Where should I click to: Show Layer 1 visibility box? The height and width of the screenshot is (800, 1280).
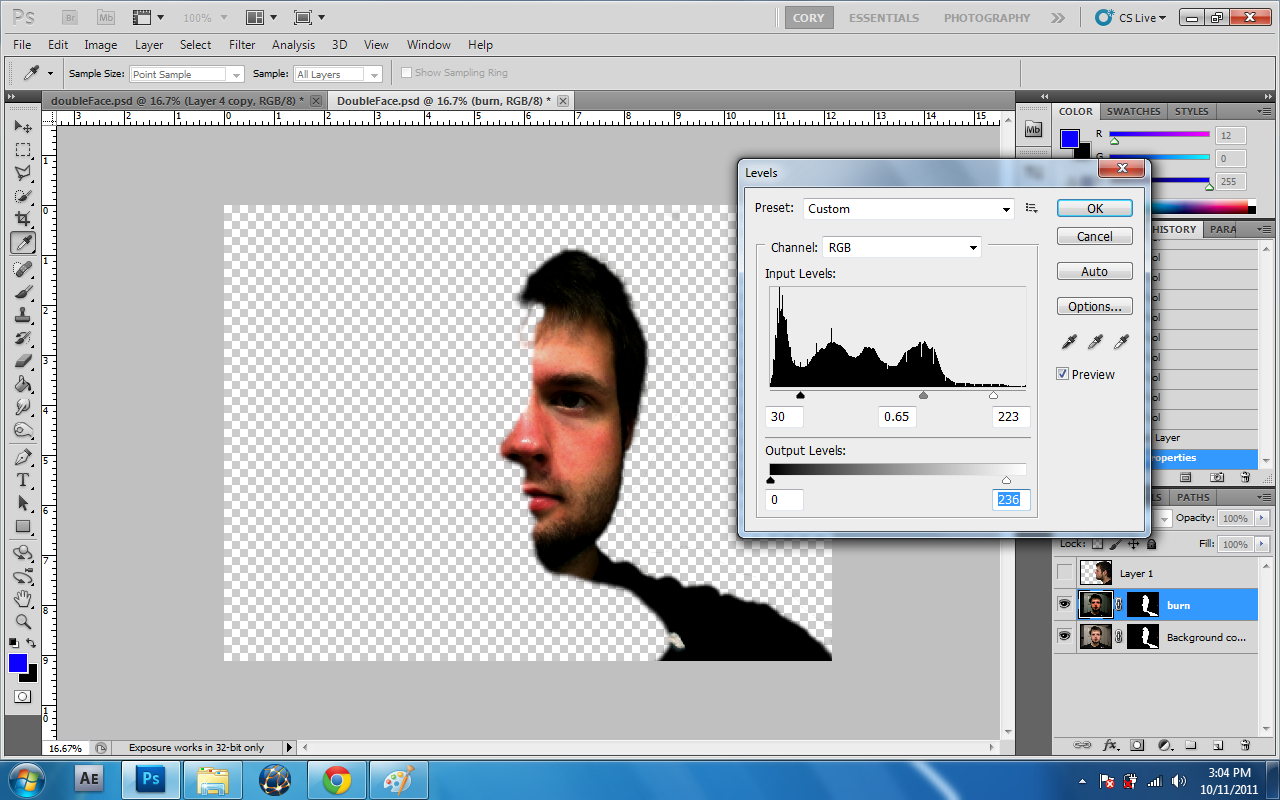click(1064, 573)
